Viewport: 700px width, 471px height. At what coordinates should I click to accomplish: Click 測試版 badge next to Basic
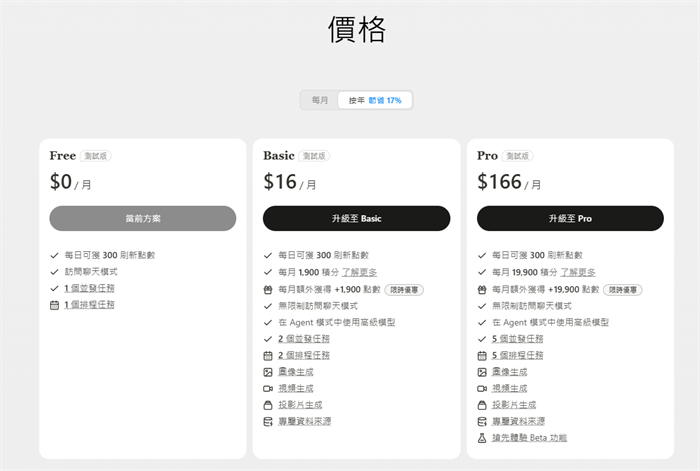click(x=314, y=156)
